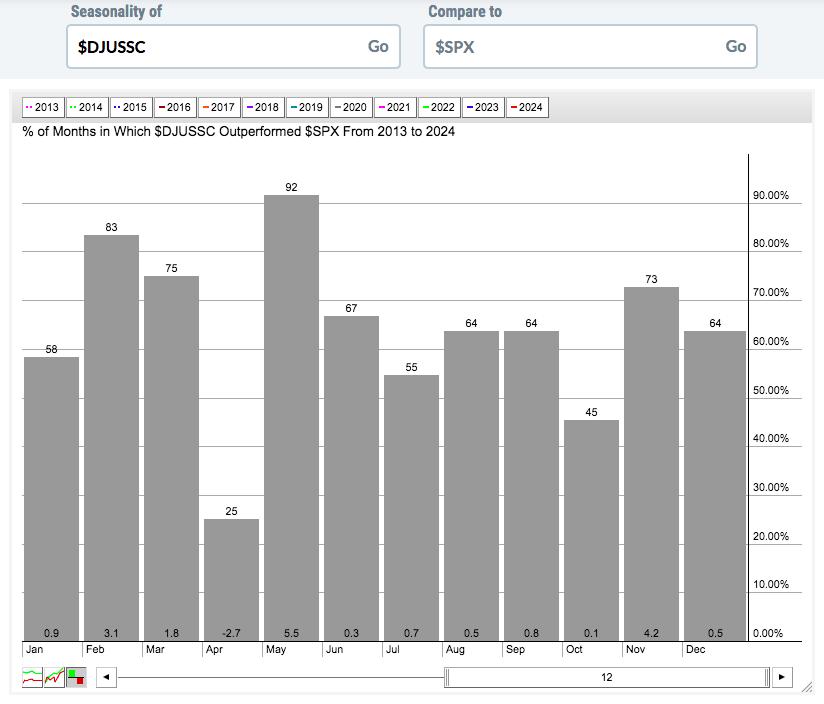This screenshot has width=824, height=704.
Task: Toggle the 2016 year legend
Action: (175, 107)
